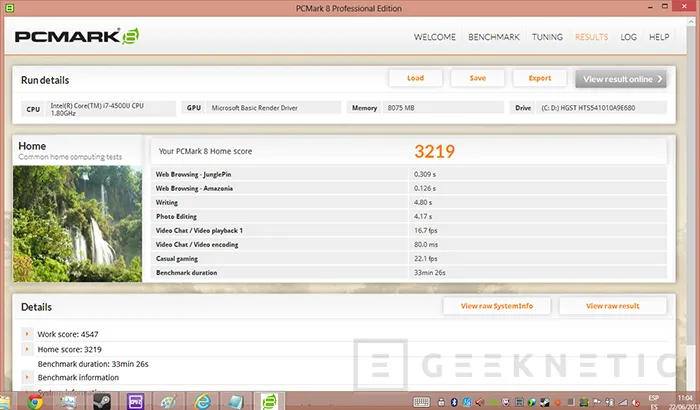Click the Drive value HGST HTS541010A9E680
This screenshot has height=410, width=700.
(601, 108)
